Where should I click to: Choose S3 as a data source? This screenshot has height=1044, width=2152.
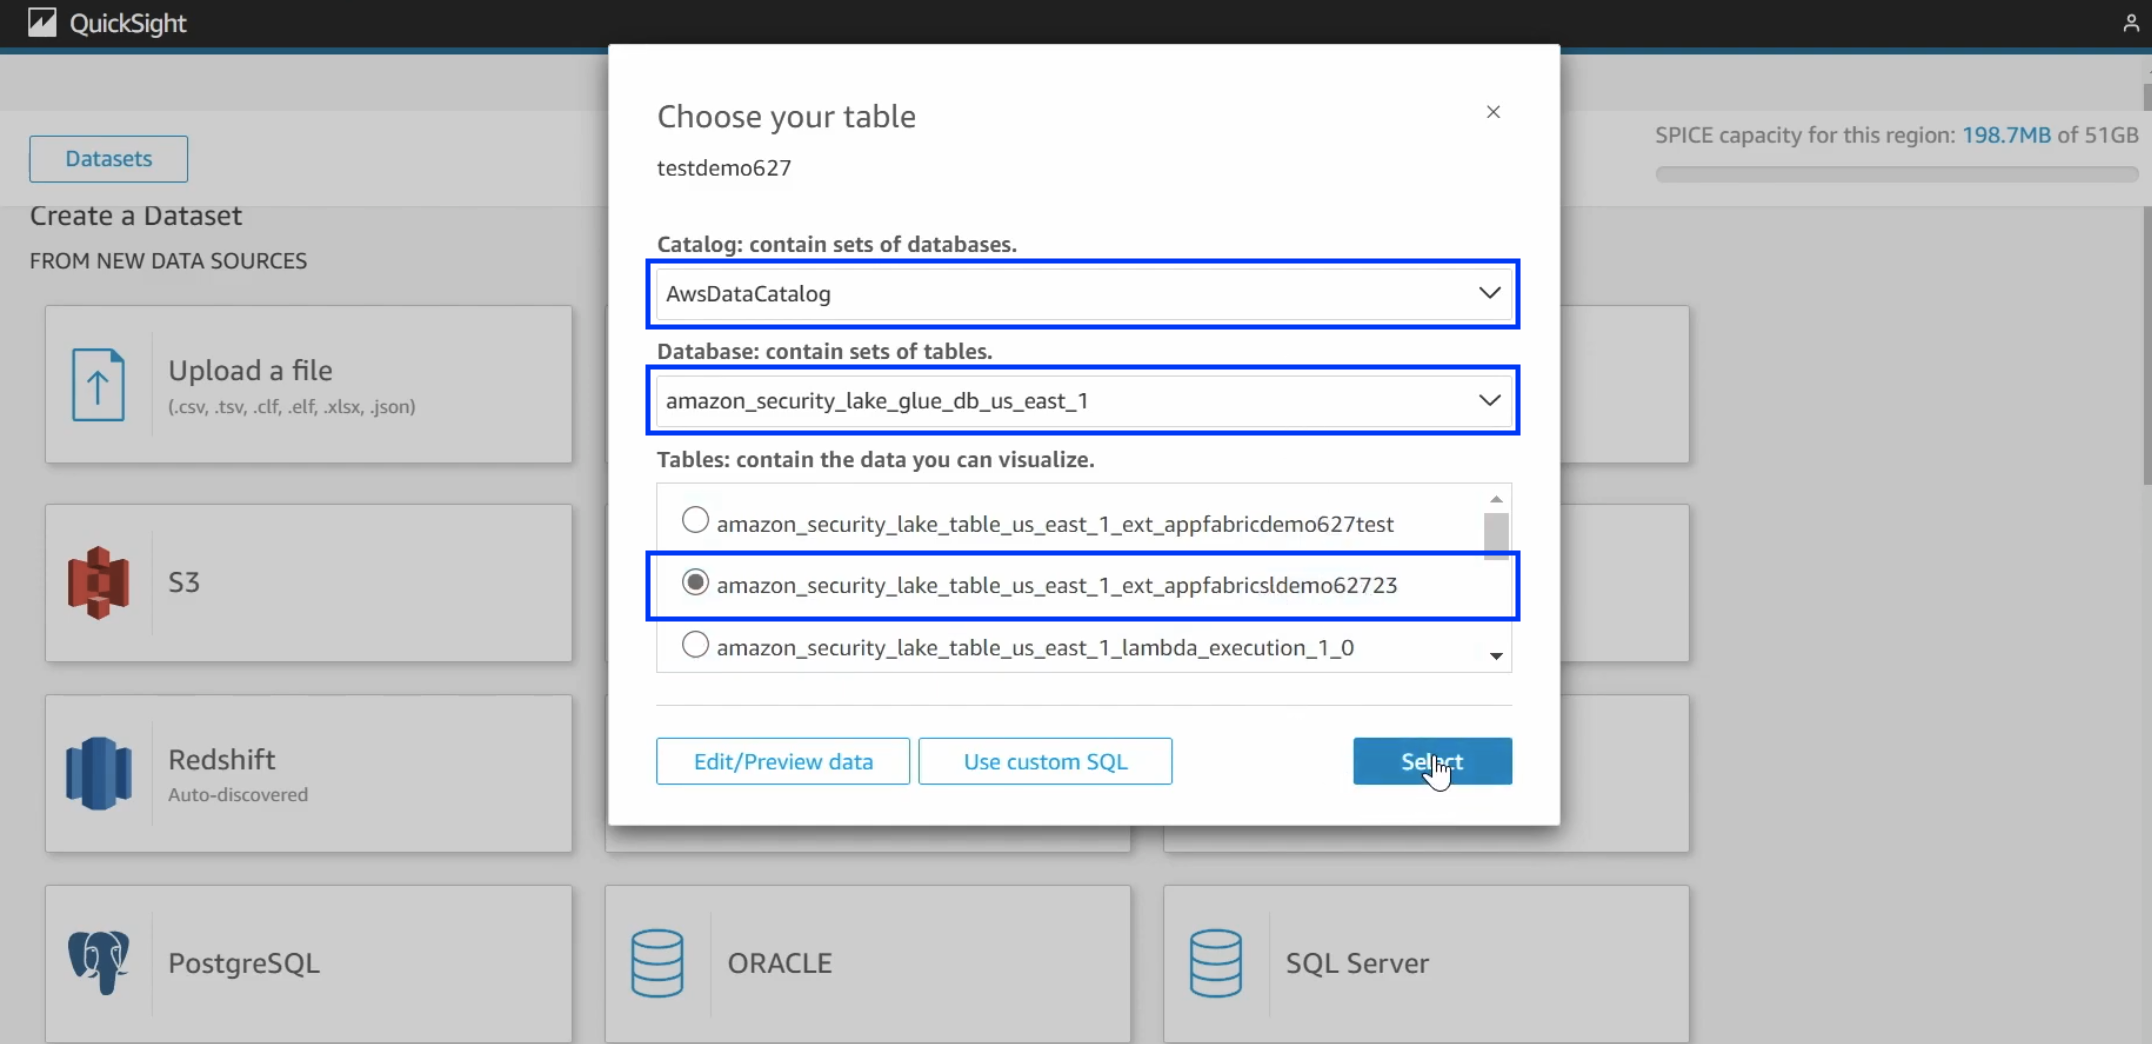point(308,582)
